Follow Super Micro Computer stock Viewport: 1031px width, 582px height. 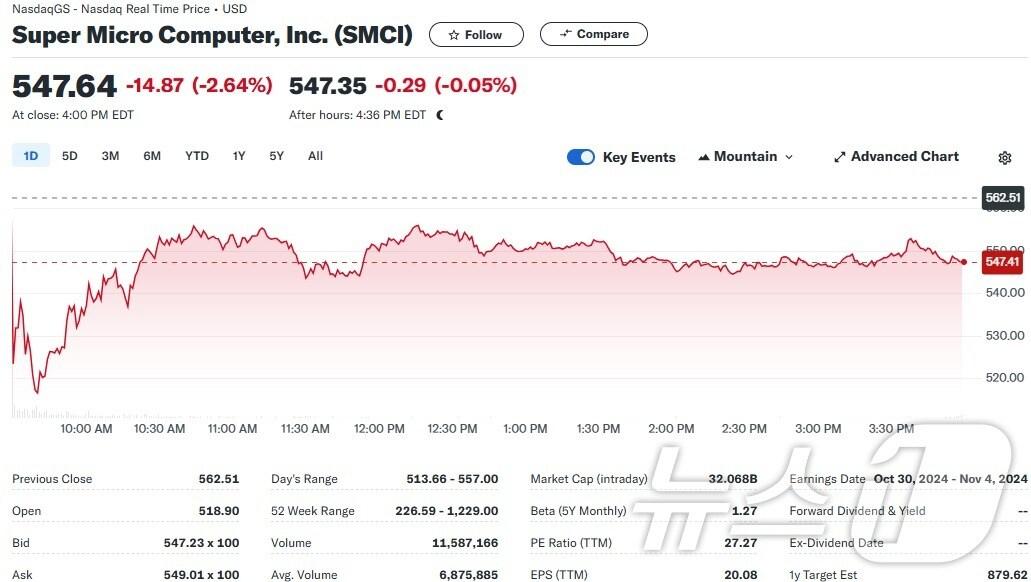[476, 35]
